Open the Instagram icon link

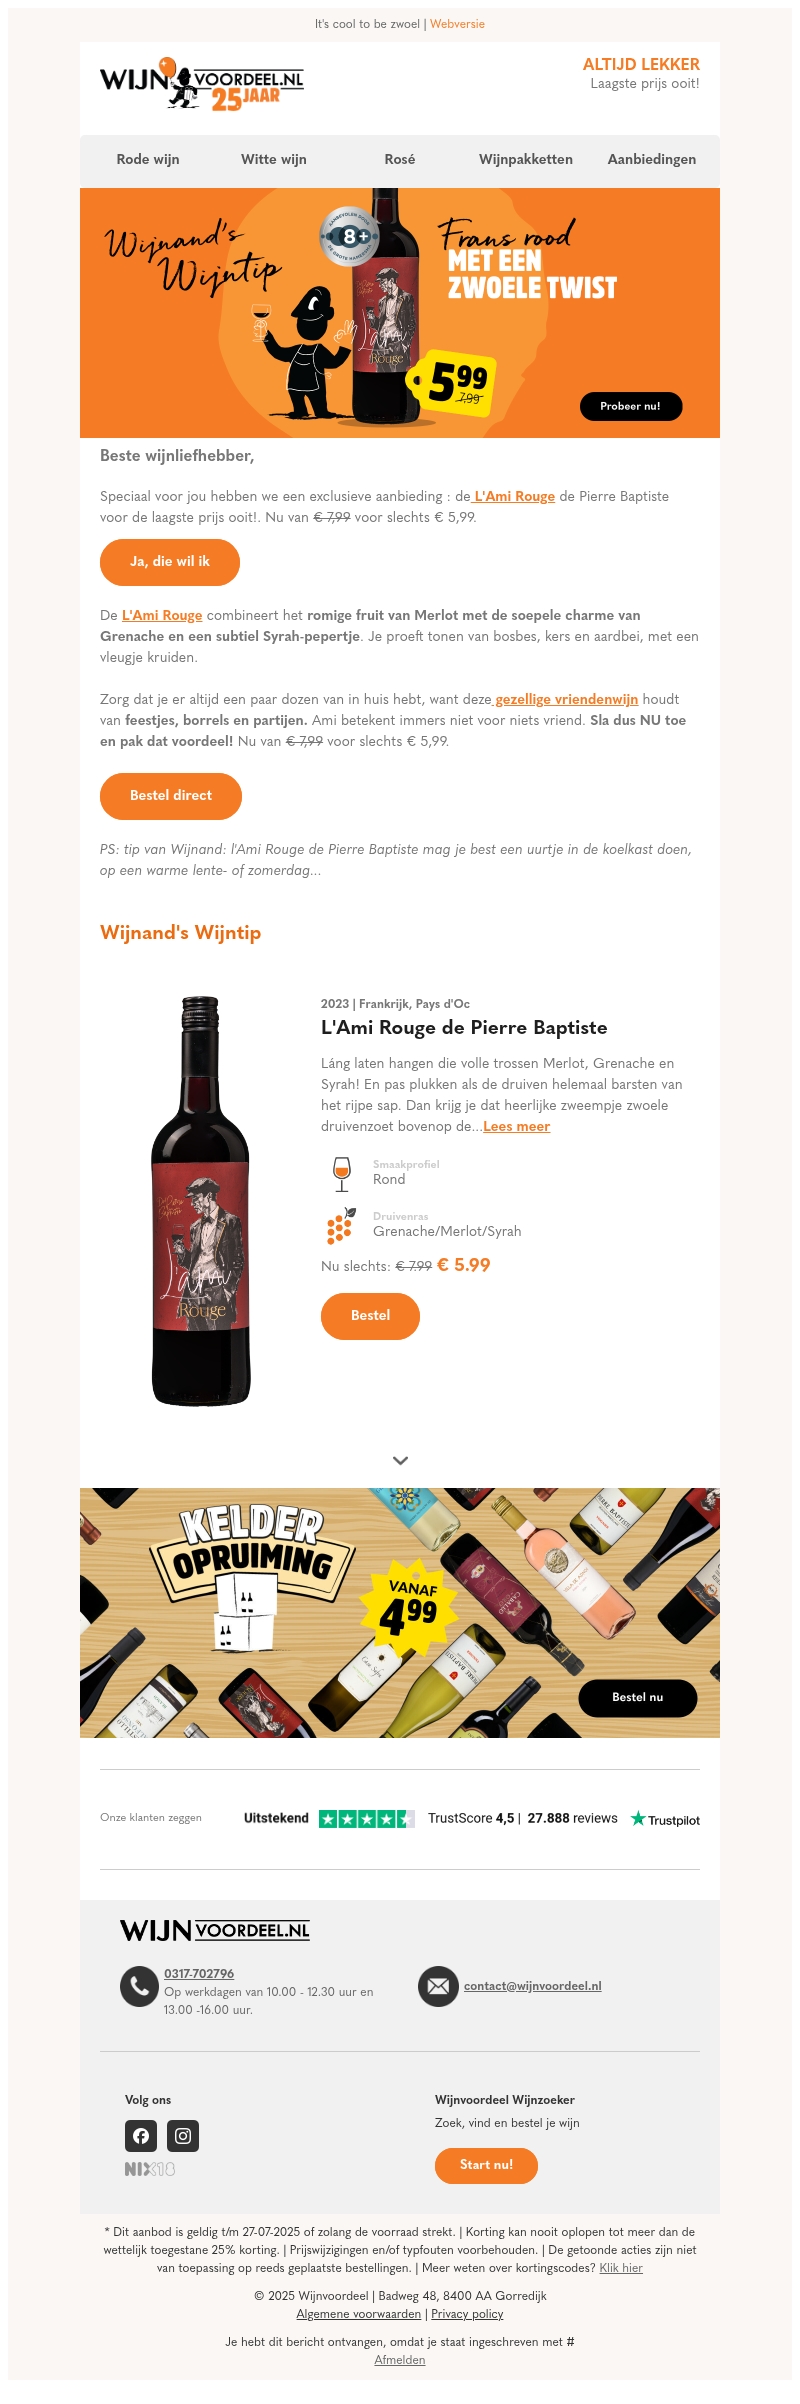[x=183, y=2136]
